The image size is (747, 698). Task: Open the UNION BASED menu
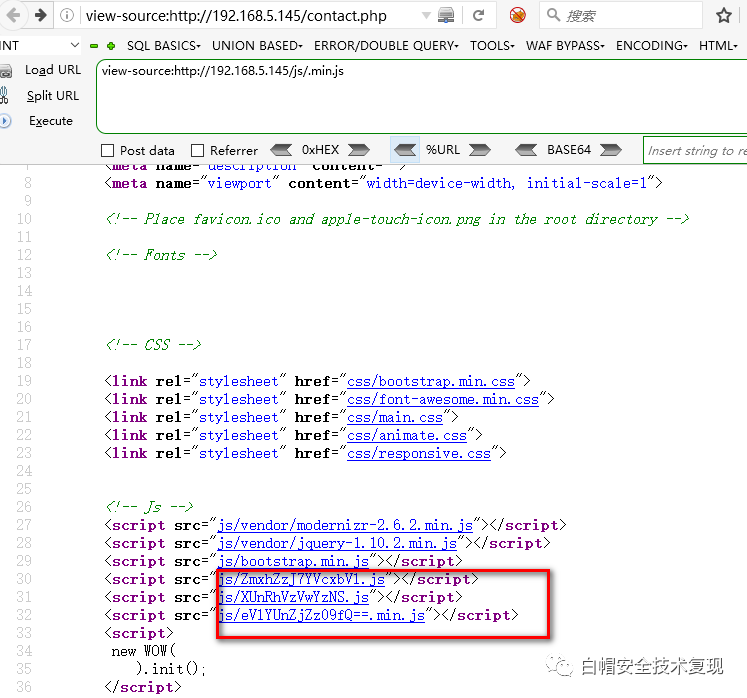257,46
